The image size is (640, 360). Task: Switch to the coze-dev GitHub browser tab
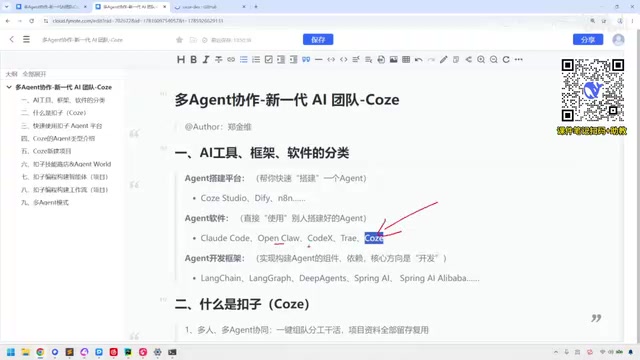[x=210, y=7]
